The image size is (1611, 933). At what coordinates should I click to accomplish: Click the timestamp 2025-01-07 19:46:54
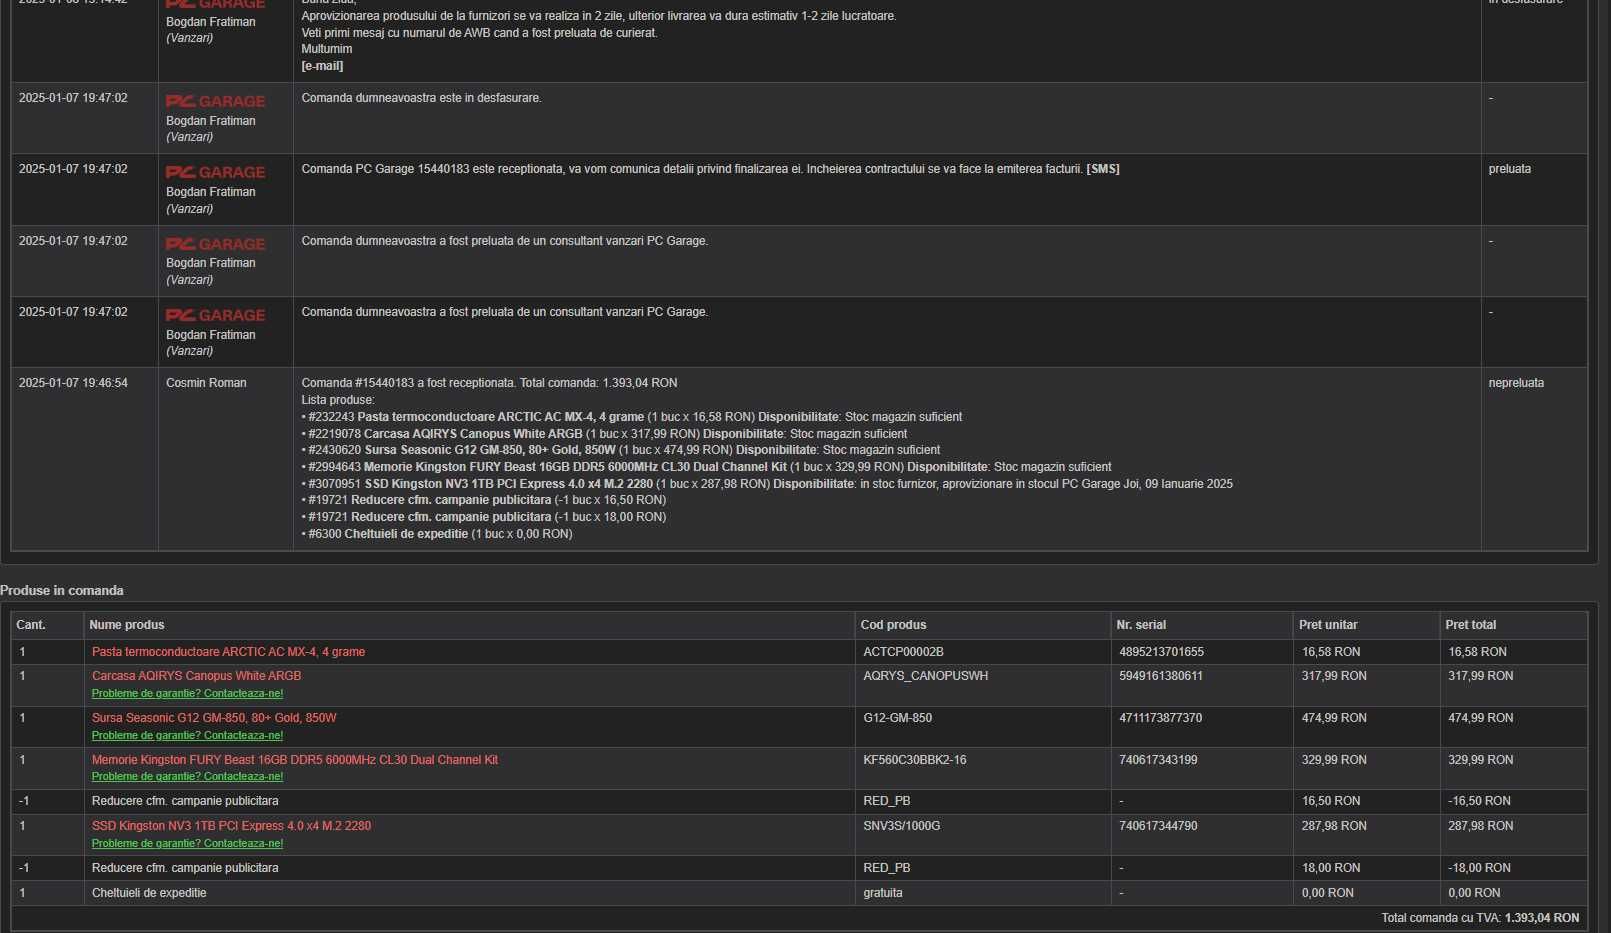73,383
